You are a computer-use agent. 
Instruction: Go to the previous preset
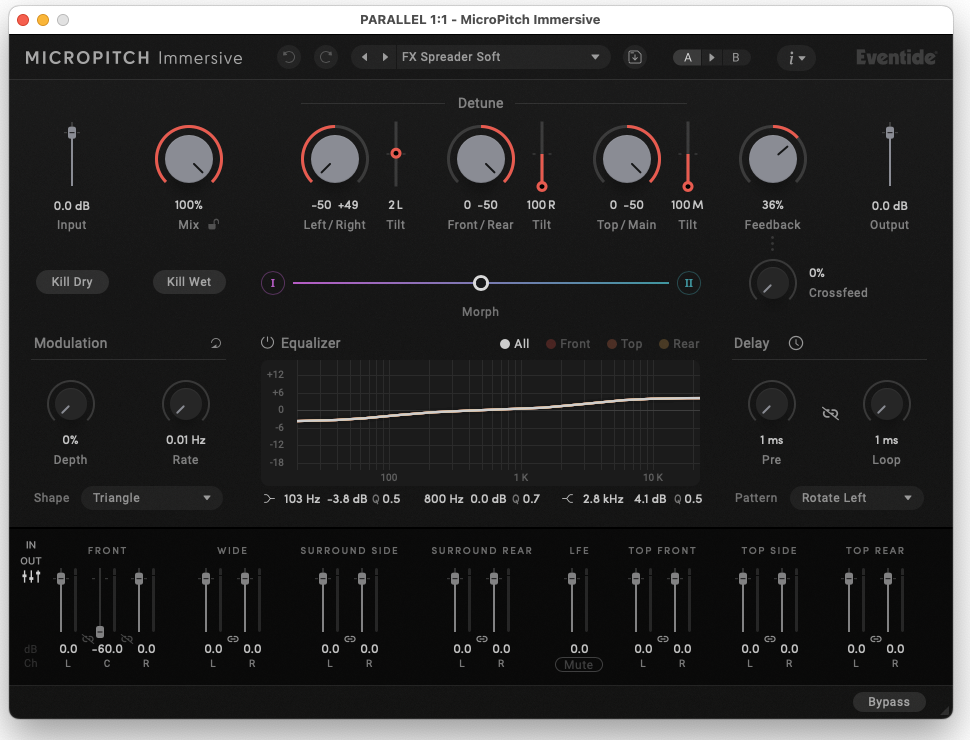point(365,57)
